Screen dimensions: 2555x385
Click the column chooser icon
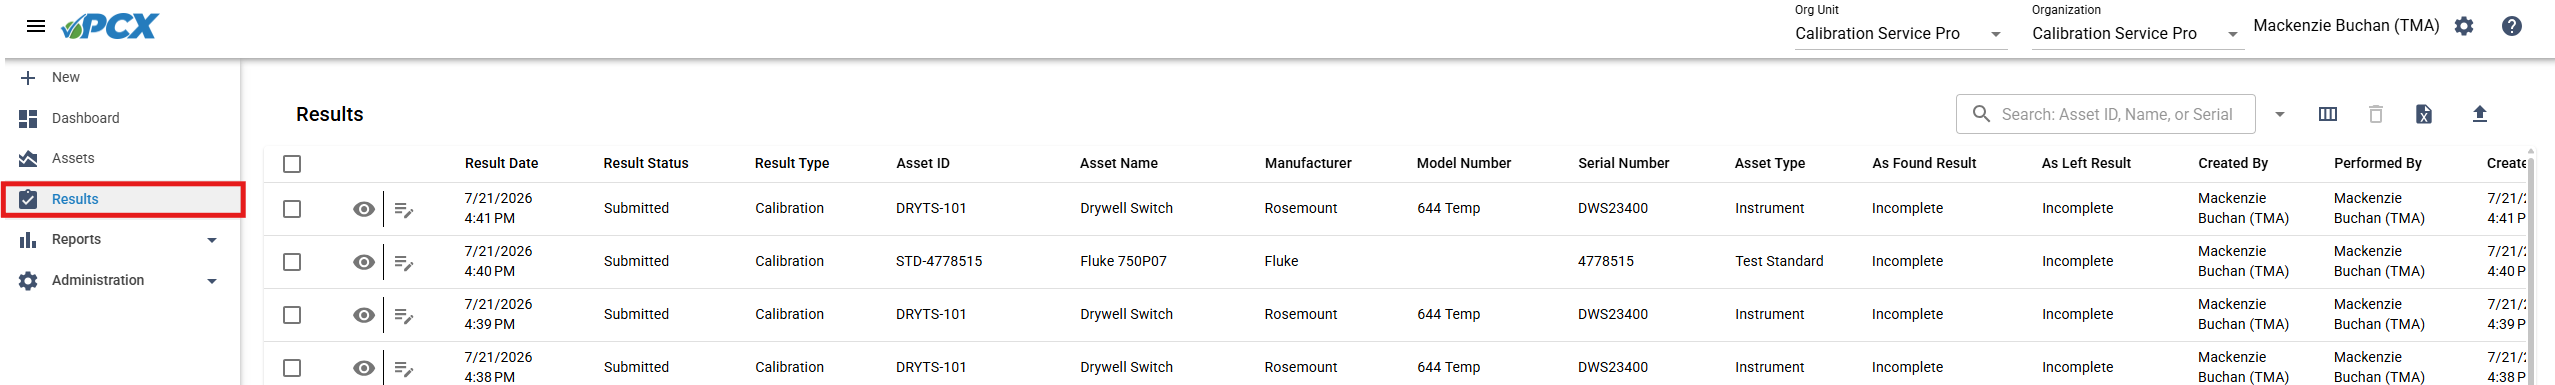click(2328, 114)
